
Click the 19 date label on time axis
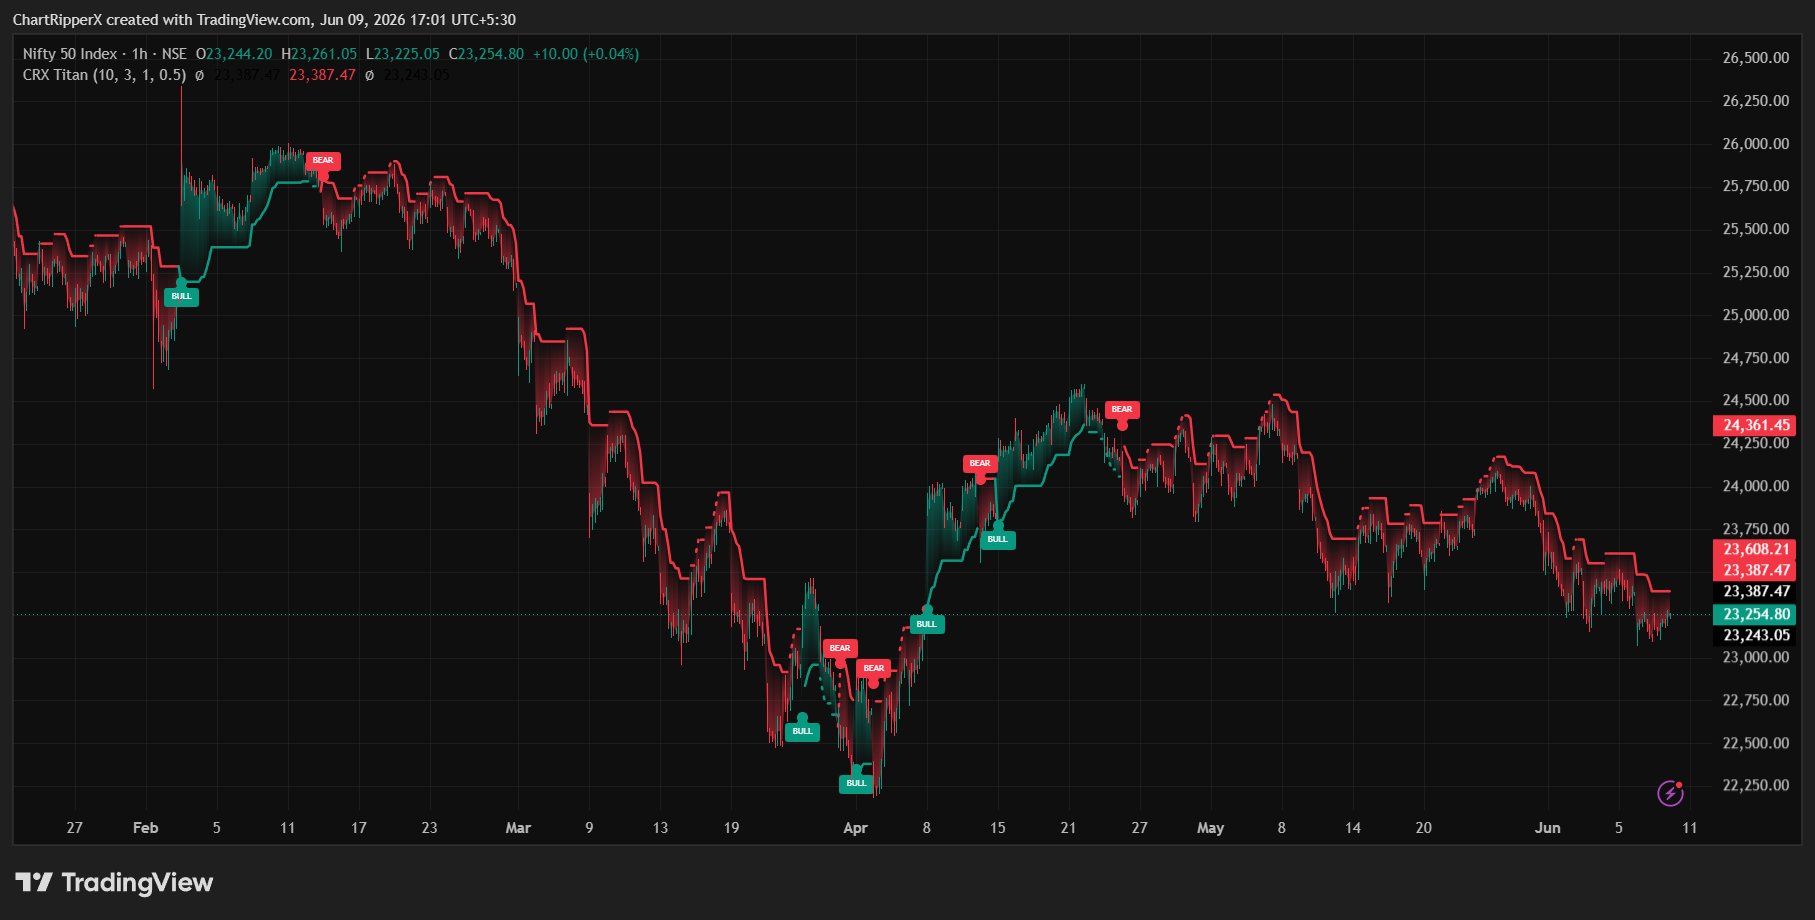pos(731,828)
